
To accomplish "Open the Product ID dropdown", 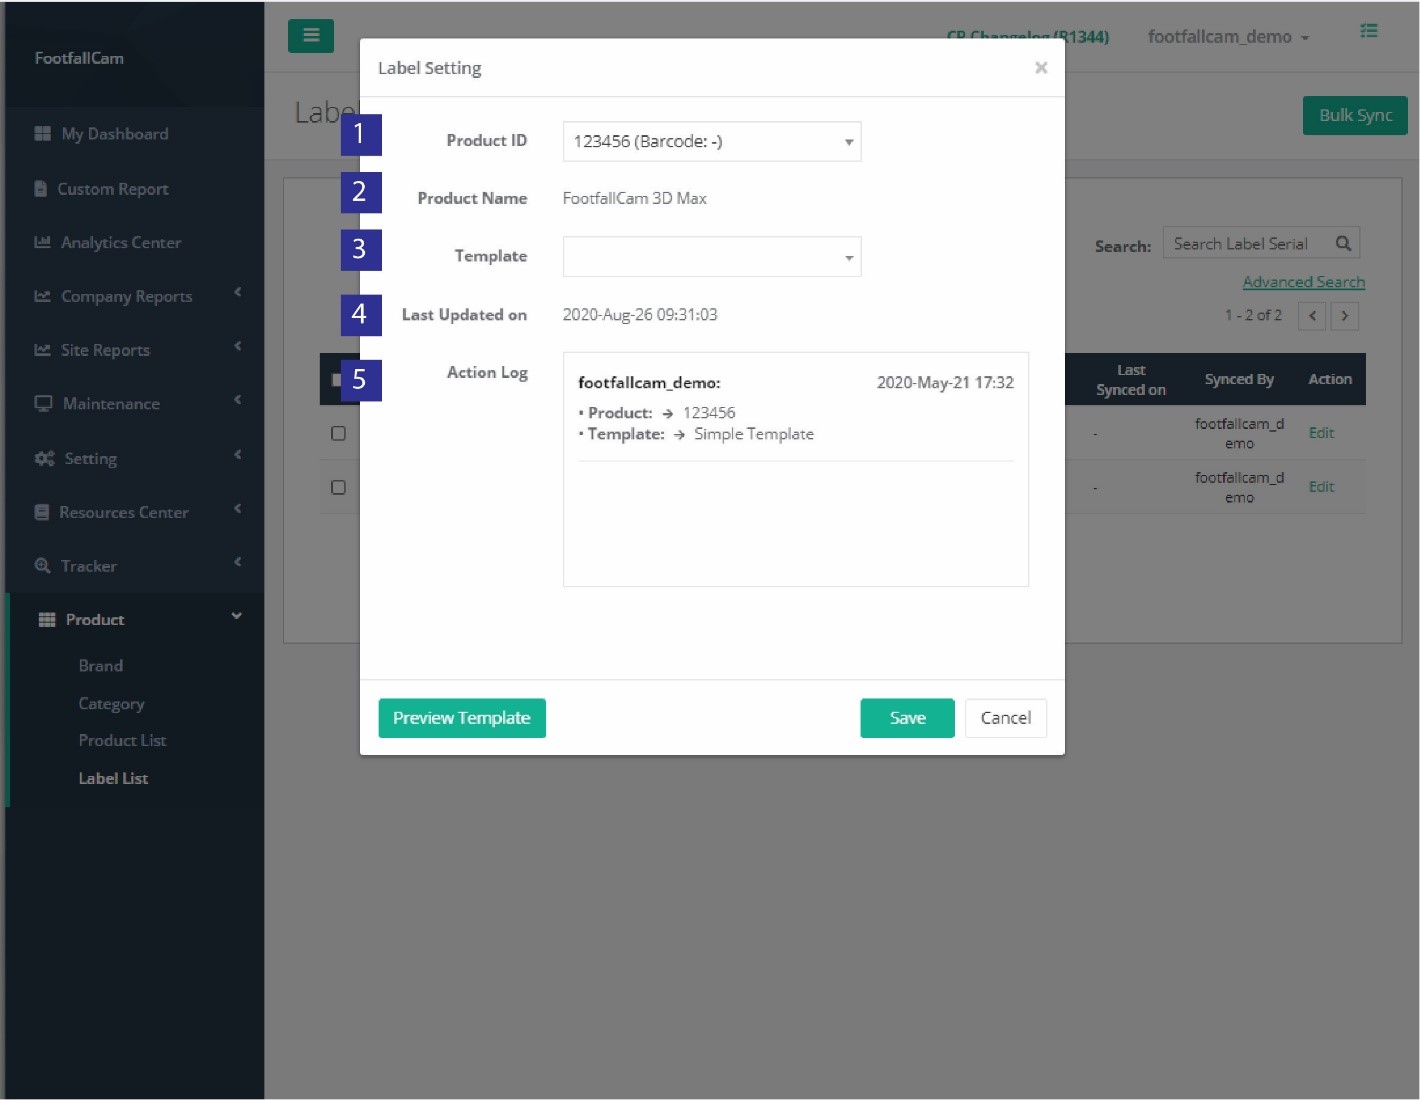I will pos(711,142).
